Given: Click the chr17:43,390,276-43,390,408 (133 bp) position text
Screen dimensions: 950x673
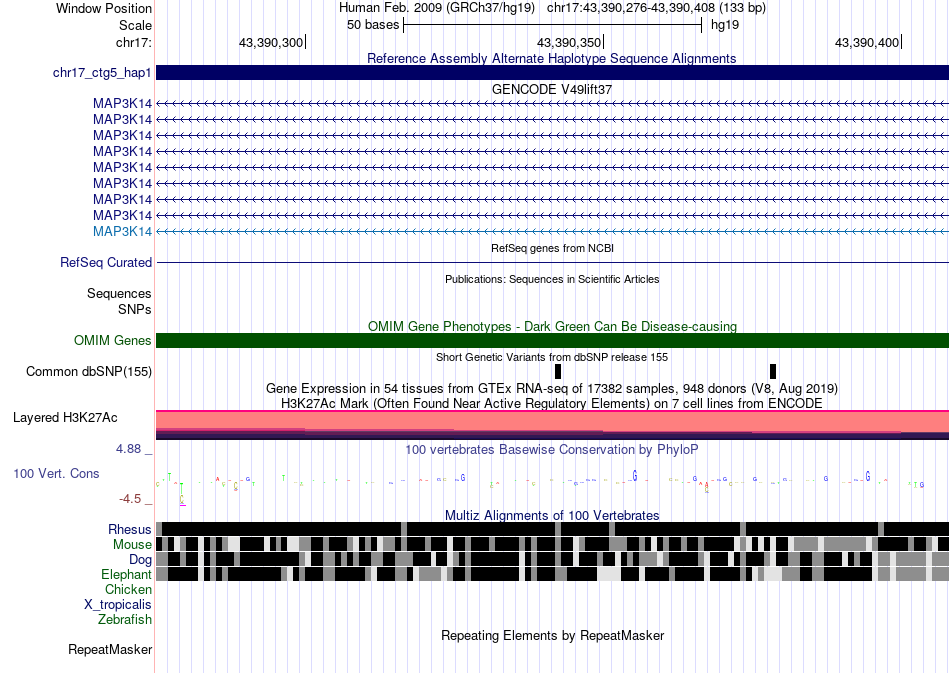Looking at the screenshot, I should (x=656, y=8).
